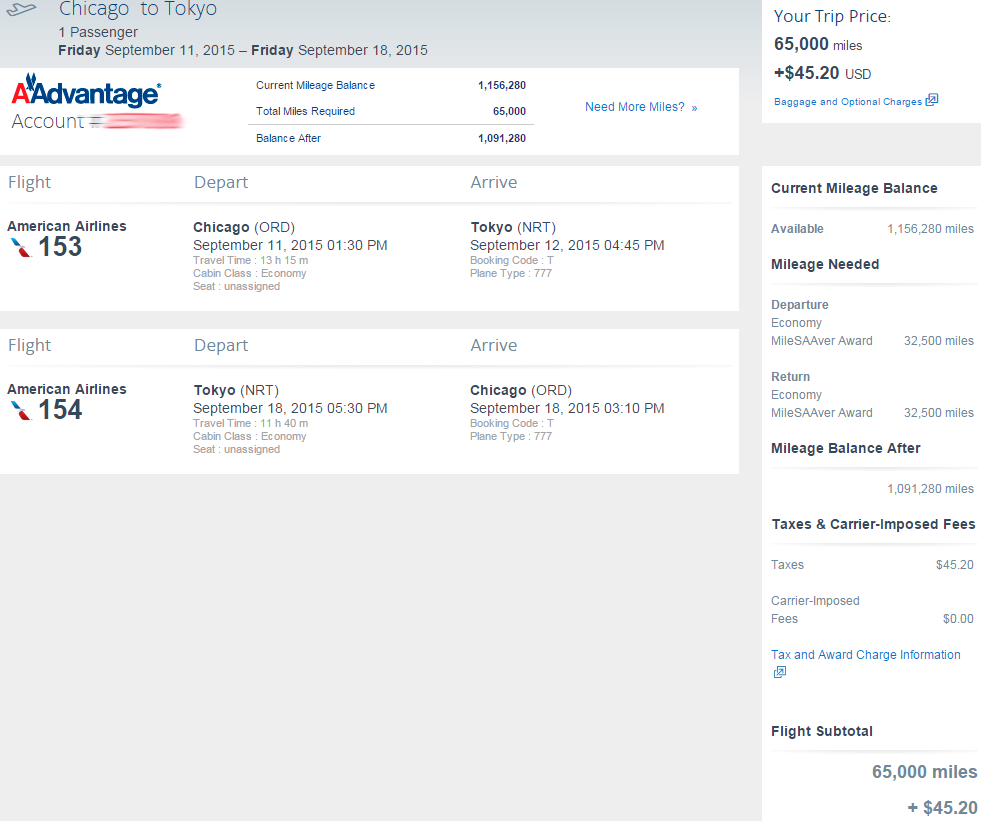Click Your Trip Price 65,000 miles
The width and height of the screenshot is (981, 821).
818,44
